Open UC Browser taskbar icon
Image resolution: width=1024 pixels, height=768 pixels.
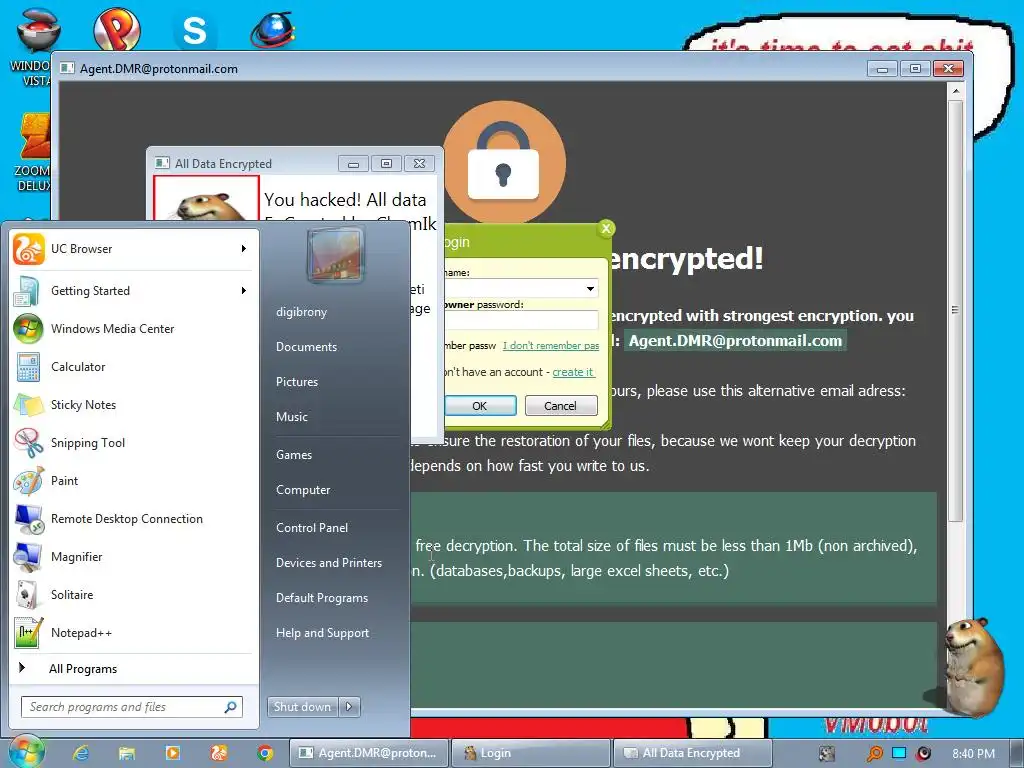click(x=218, y=753)
